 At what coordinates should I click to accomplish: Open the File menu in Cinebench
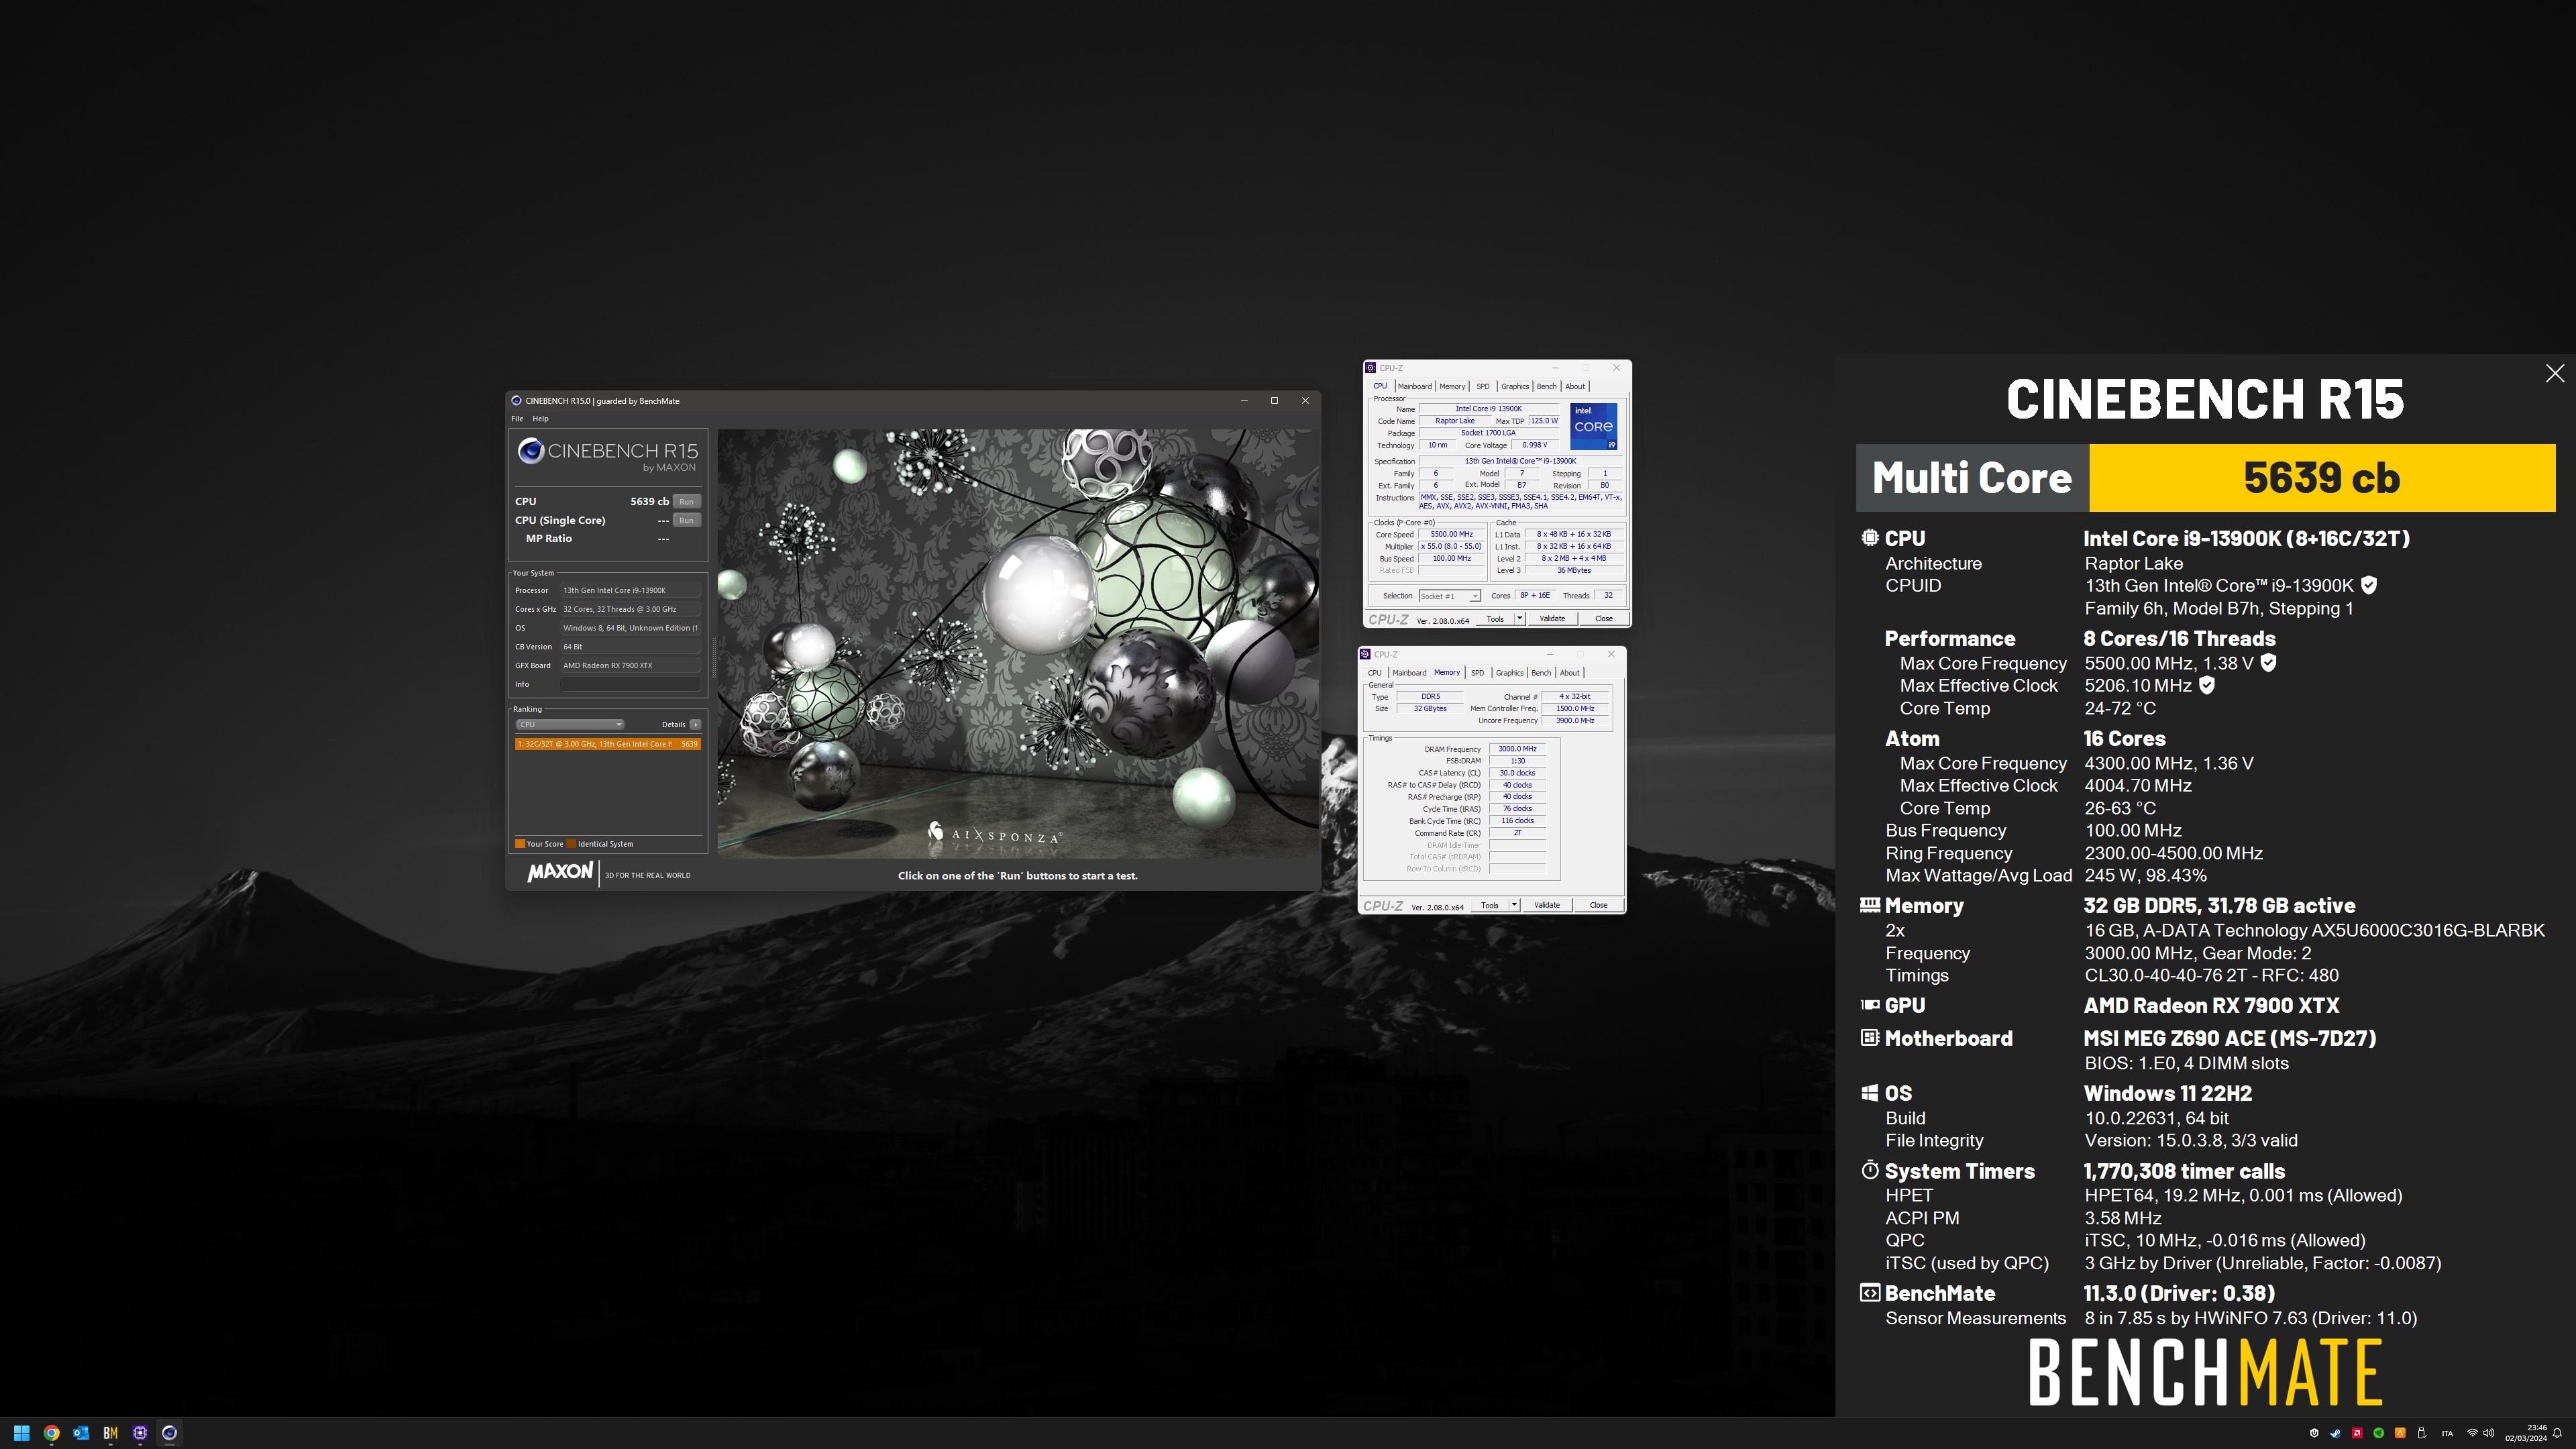[x=517, y=419]
